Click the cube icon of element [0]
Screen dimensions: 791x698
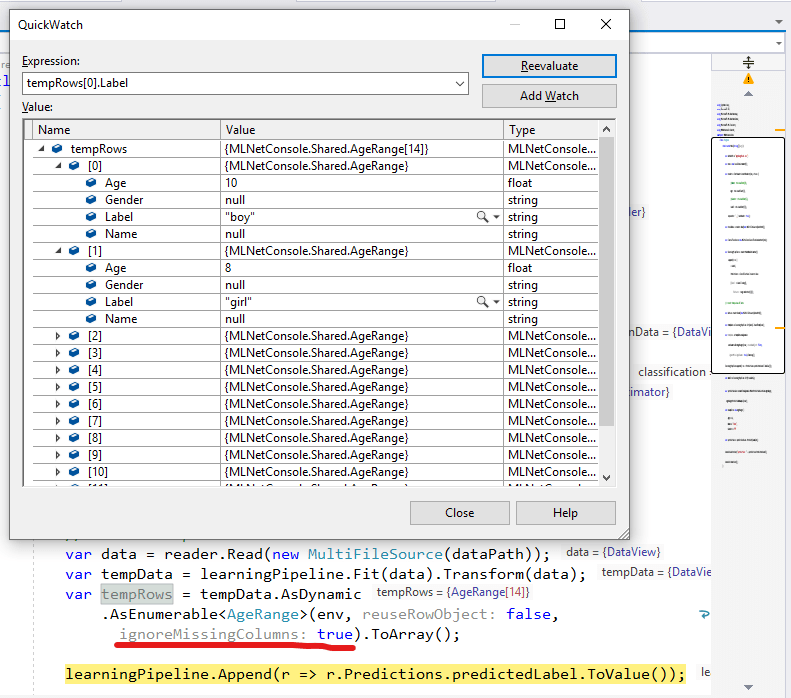click(74, 165)
